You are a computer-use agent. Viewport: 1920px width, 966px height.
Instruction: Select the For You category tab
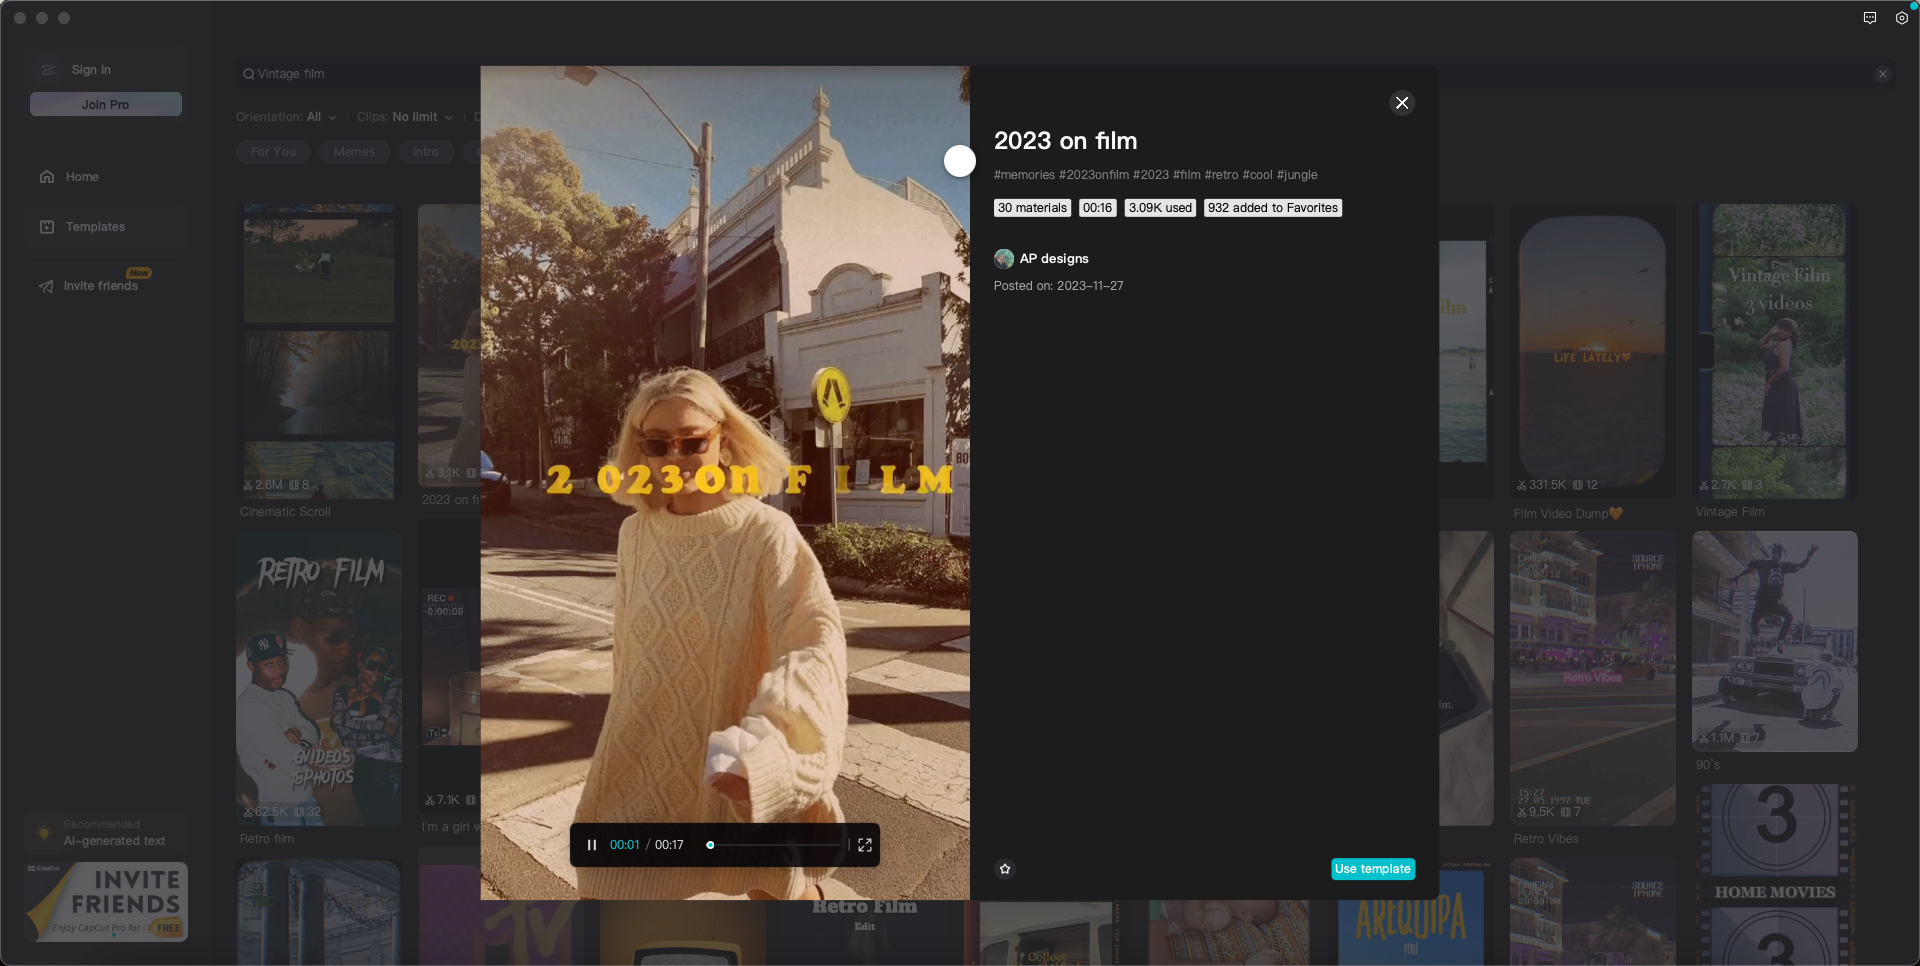pyautogui.click(x=273, y=152)
